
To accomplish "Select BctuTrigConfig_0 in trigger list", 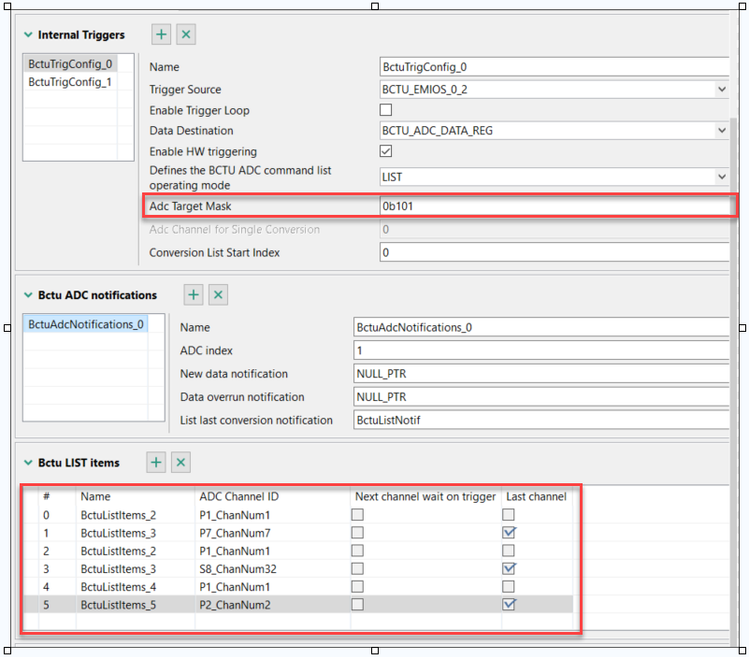I will tap(70, 64).
